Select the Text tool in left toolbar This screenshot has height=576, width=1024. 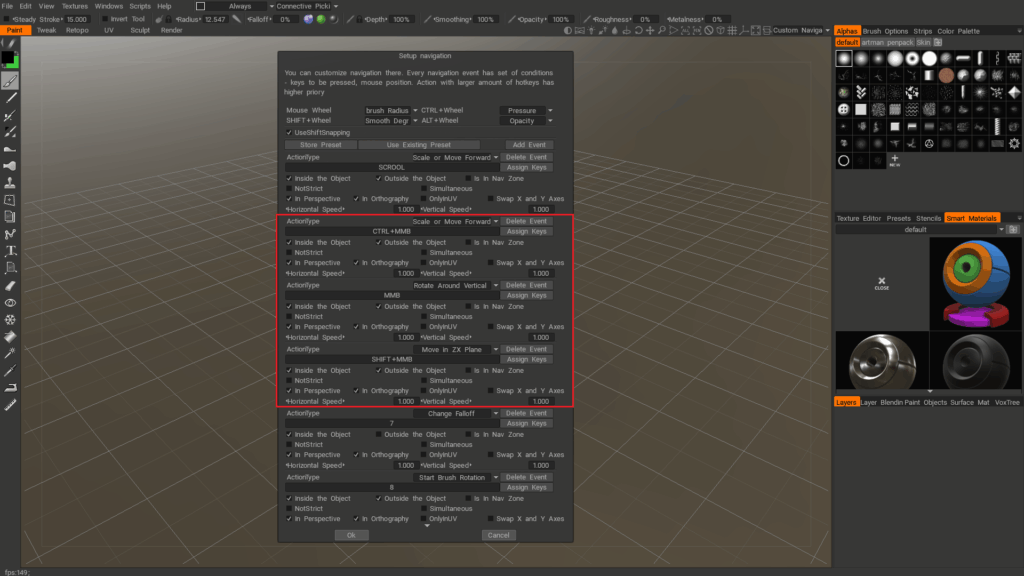[10, 251]
